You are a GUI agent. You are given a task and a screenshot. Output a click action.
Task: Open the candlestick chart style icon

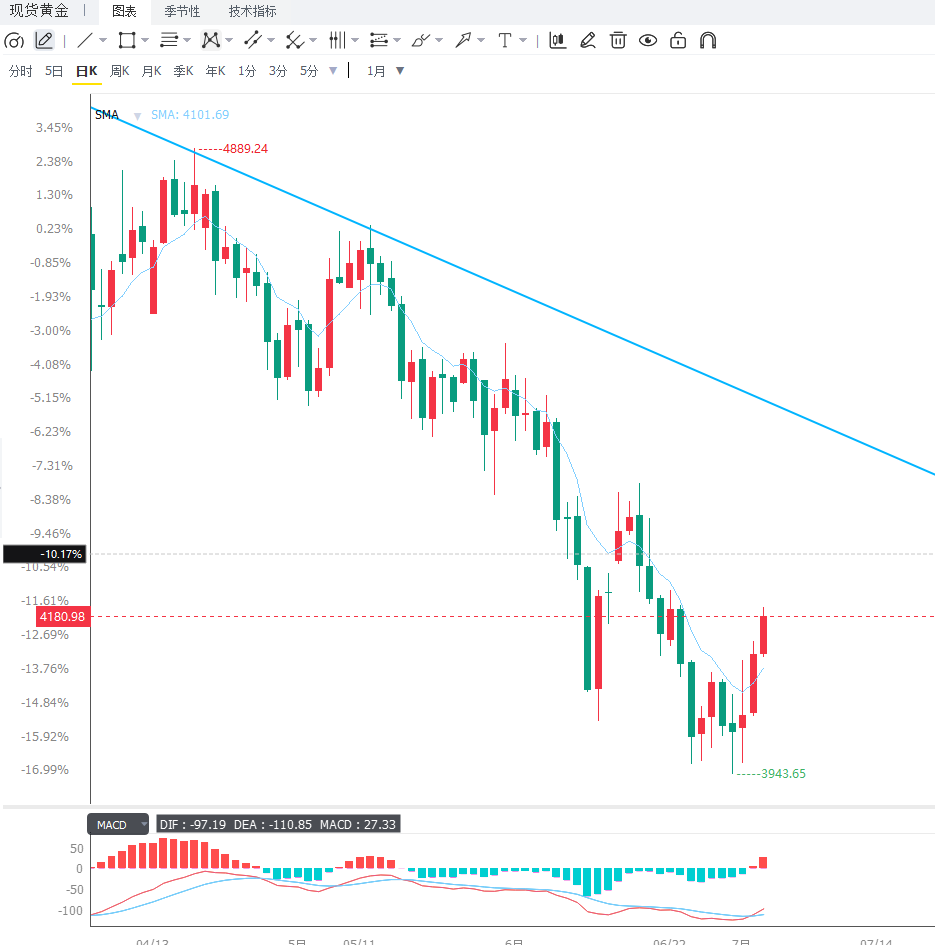(x=558, y=40)
